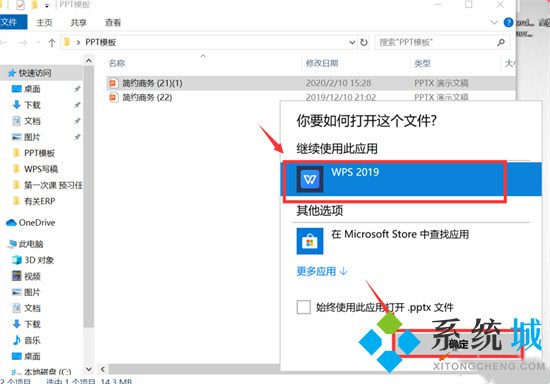This screenshot has width=550, height=384.
Task: Go up one folder level arrow
Action: tap(52, 43)
